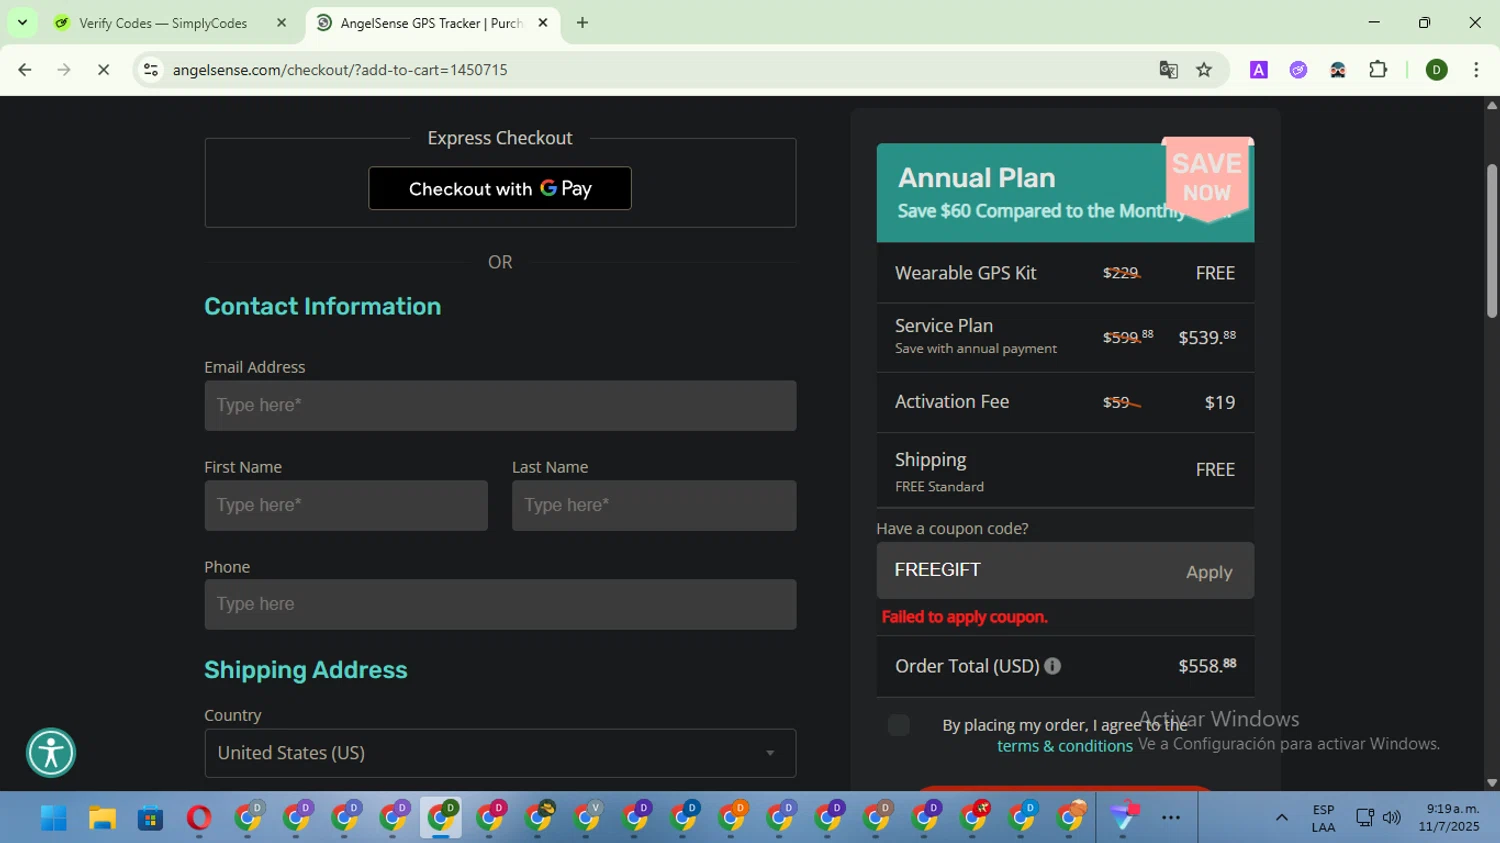Screen dimensions: 1500x843
Task: Checkout with Google Pay
Action: (500, 188)
